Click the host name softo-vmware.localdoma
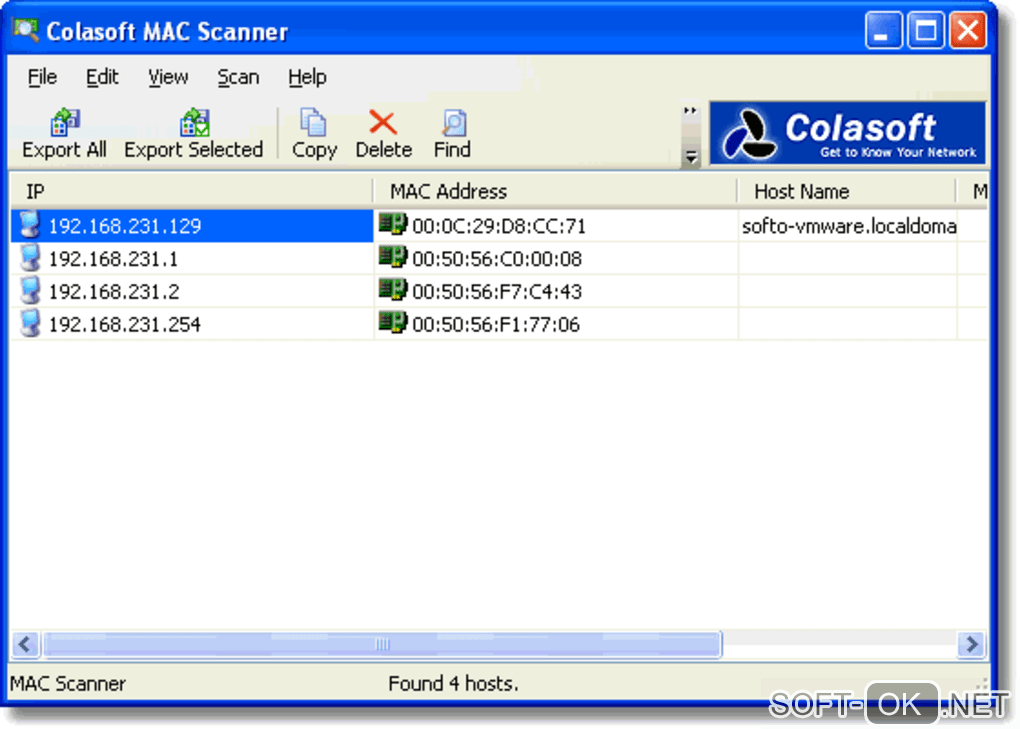Image resolution: width=1020 pixels, height=729 pixels. [x=849, y=226]
